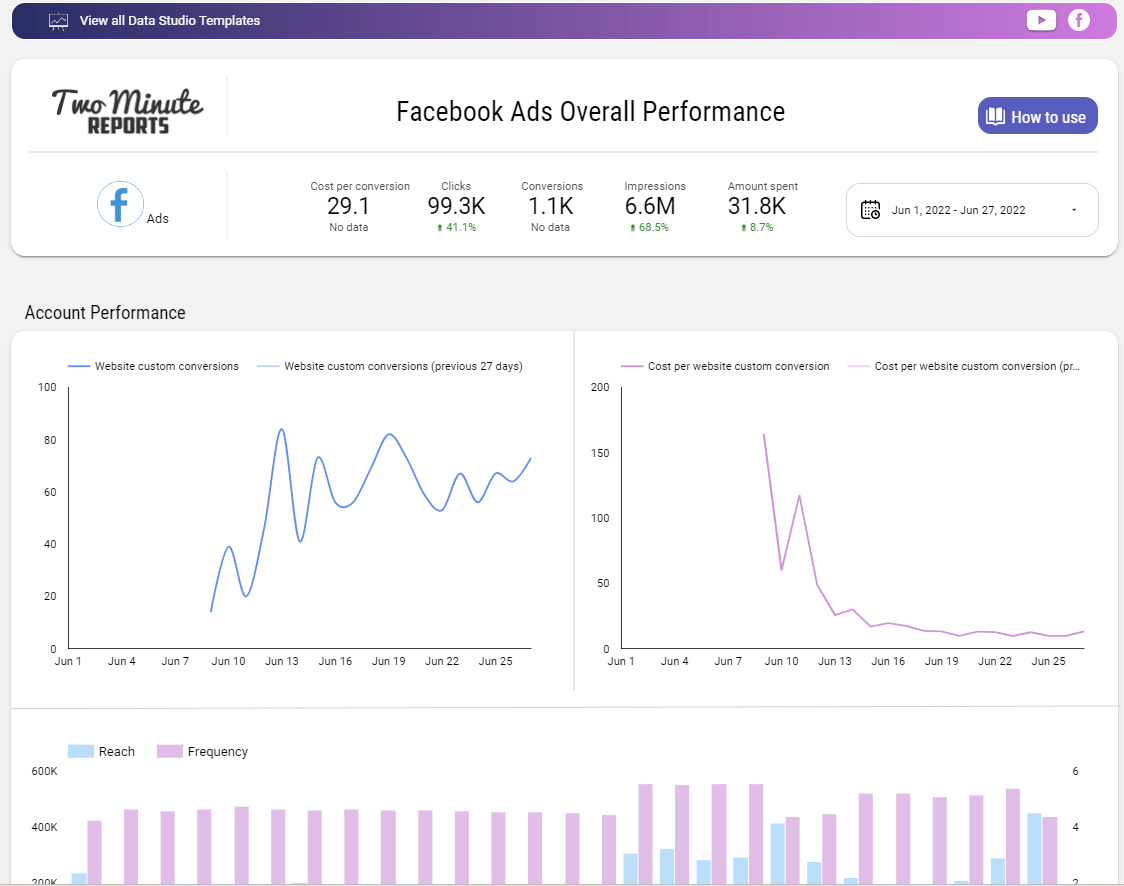
Task: Click the 8.7% change under Amount spent
Action: tap(757, 227)
